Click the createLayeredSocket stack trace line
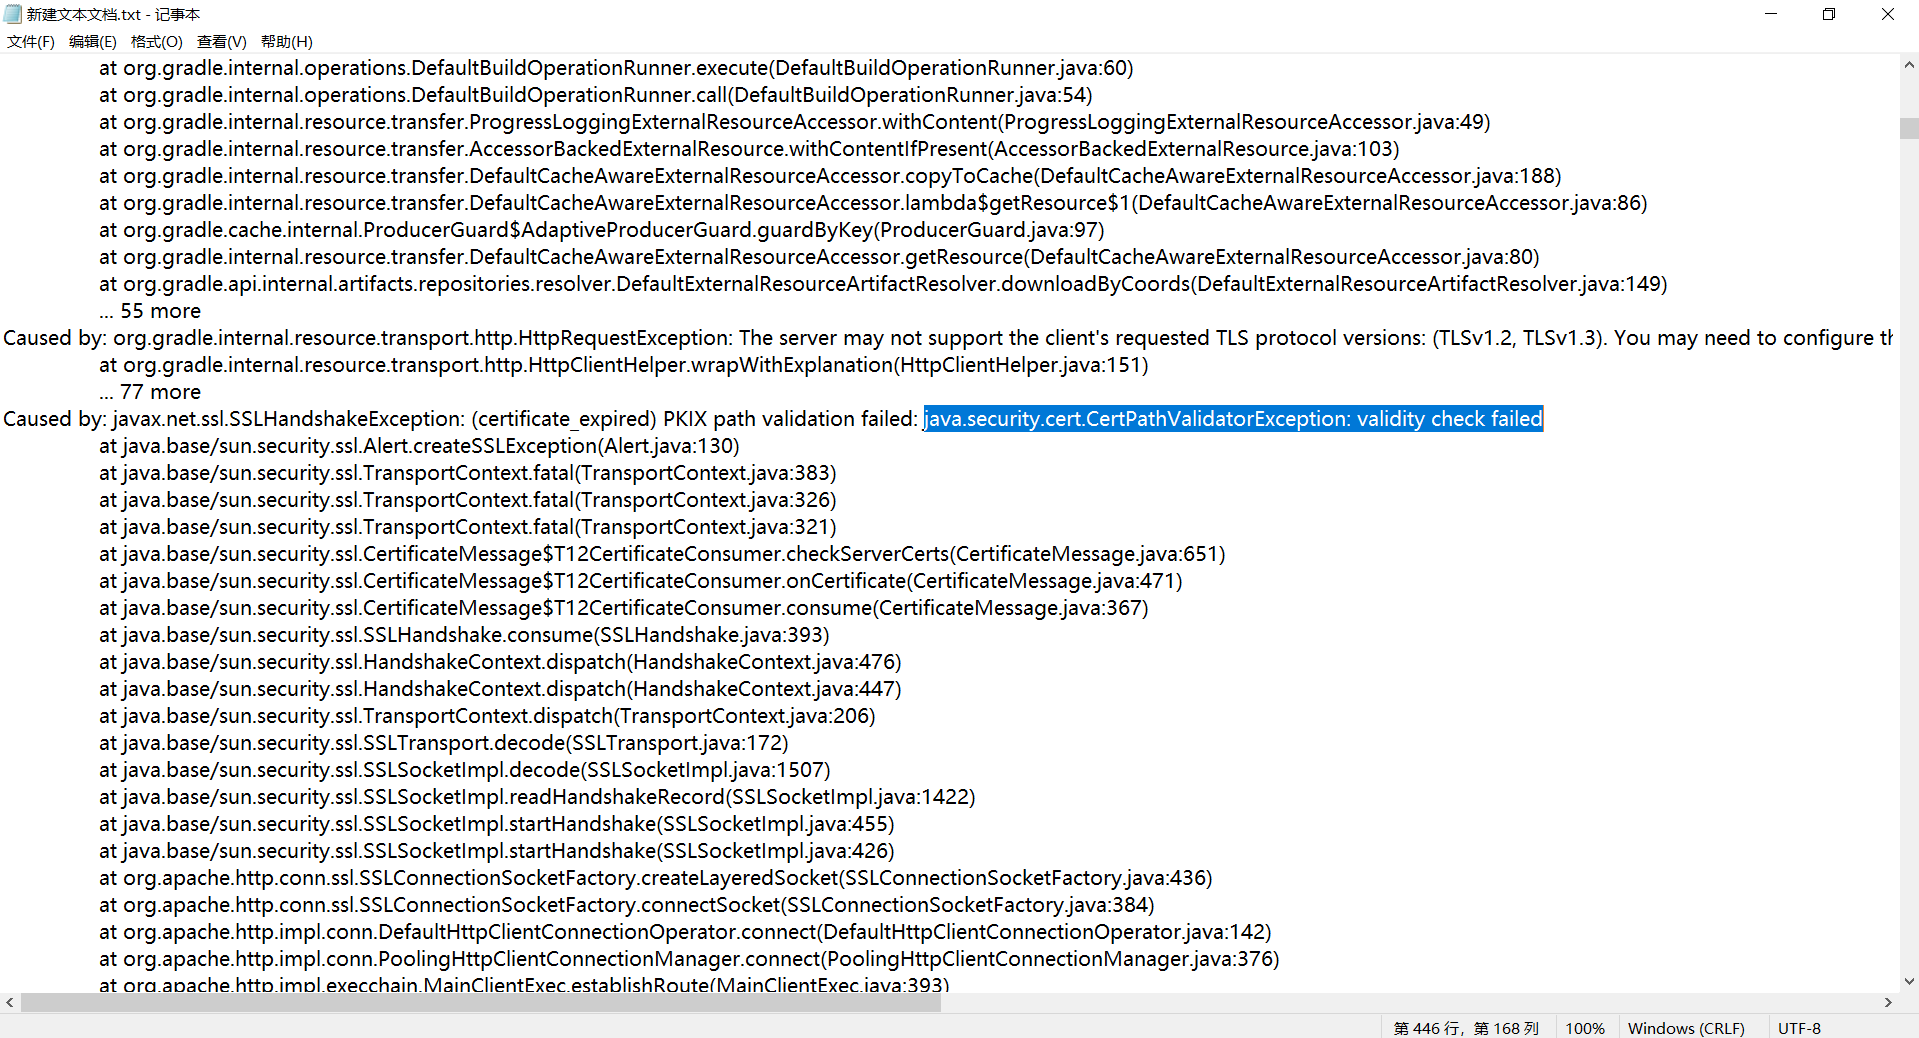The height and width of the screenshot is (1038, 1919). pyautogui.click(x=656, y=878)
